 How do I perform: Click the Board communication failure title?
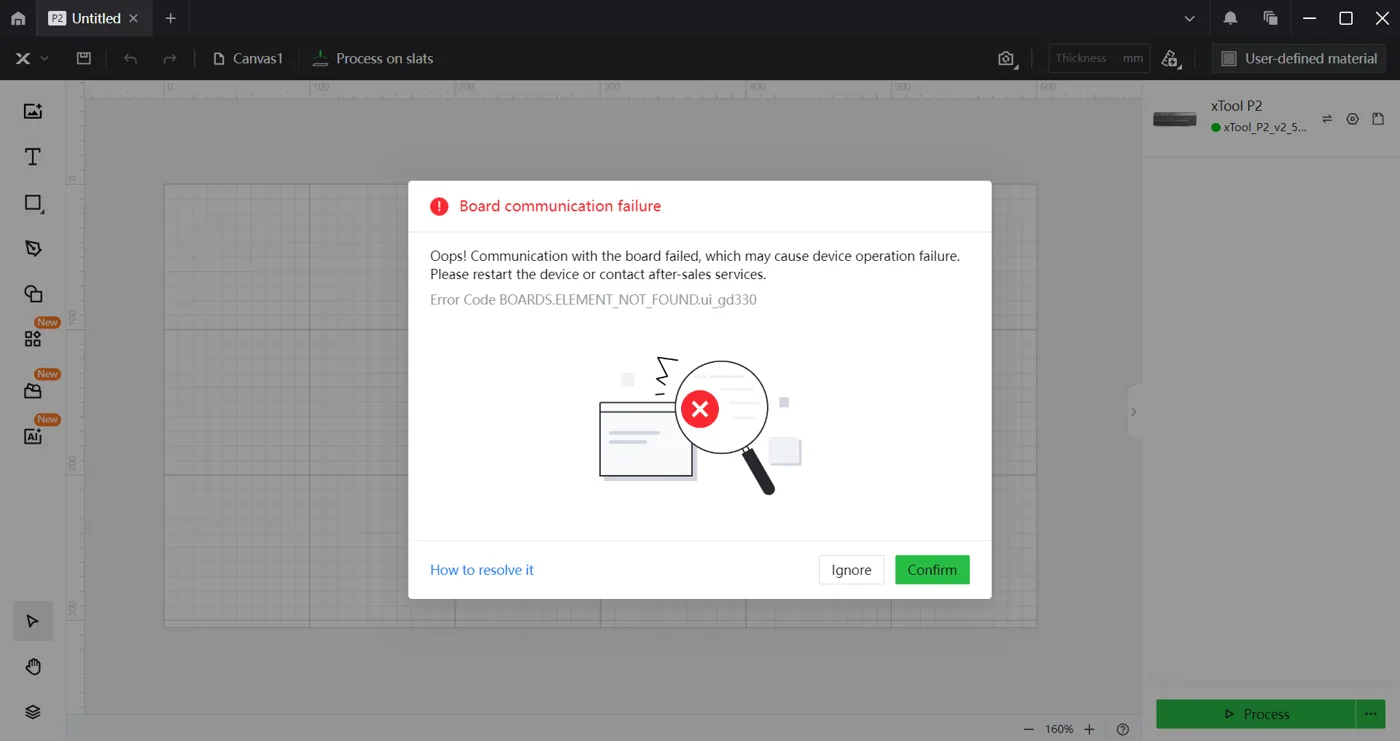point(560,206)
